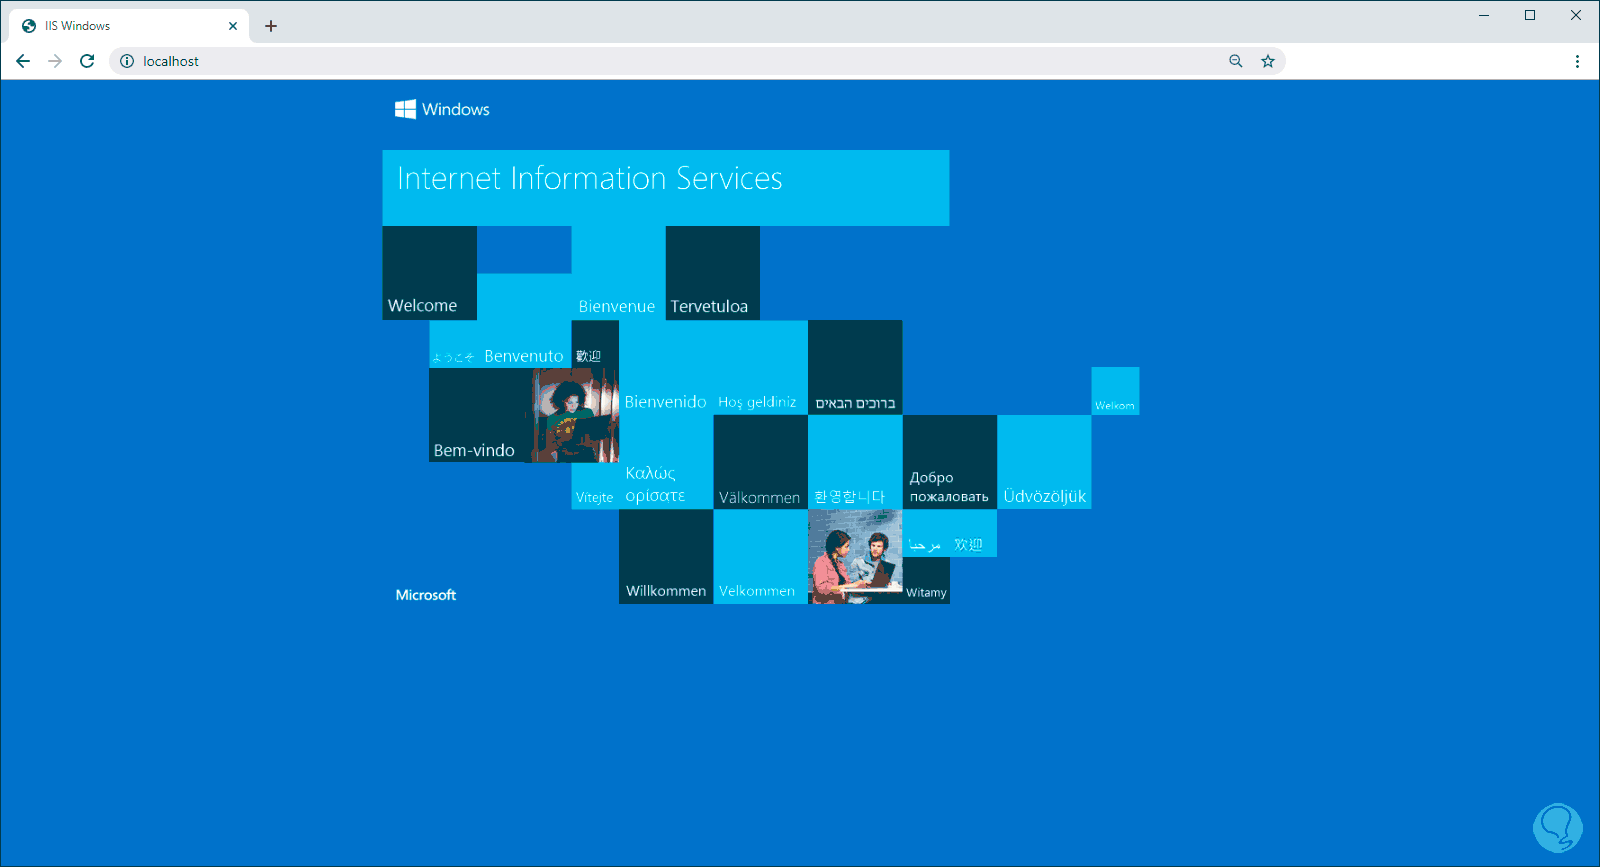Click the Добро пожаловать tile

point(950,462)
